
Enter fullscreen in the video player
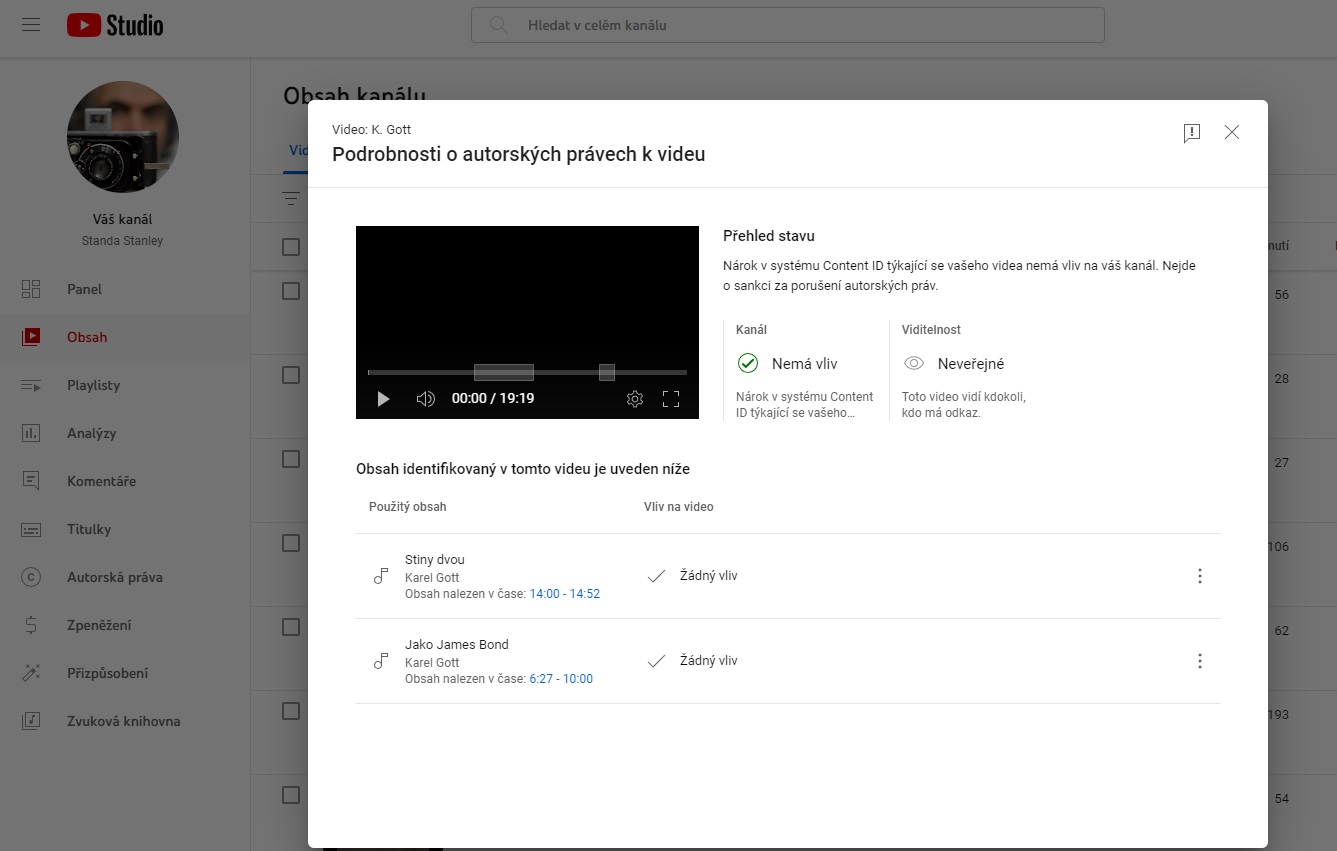pos(671,399)
